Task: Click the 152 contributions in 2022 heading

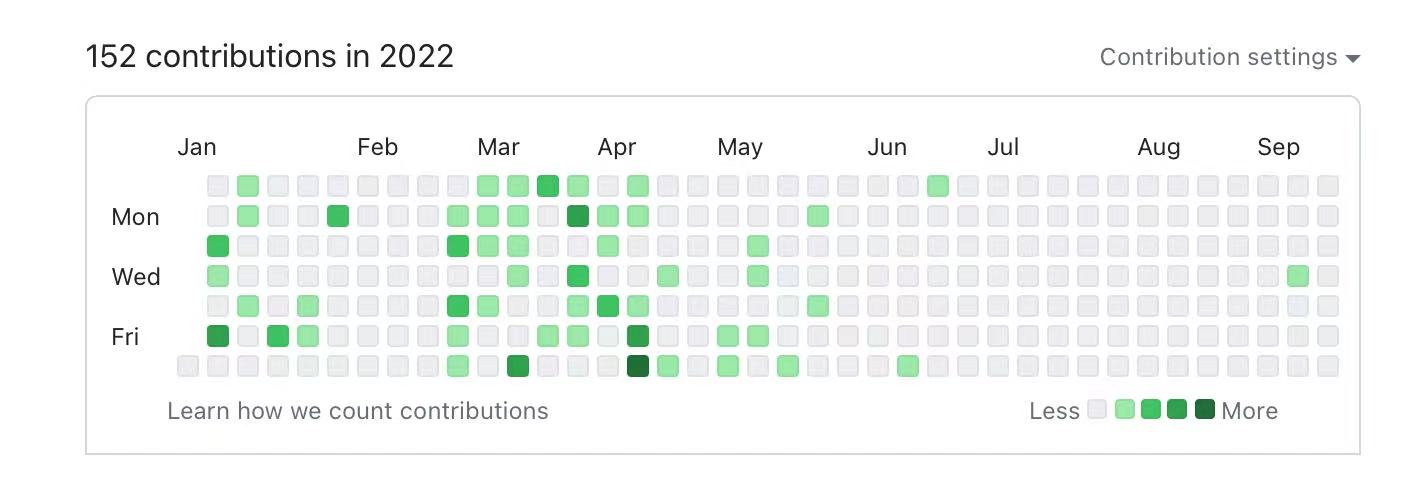Action: 270,56
